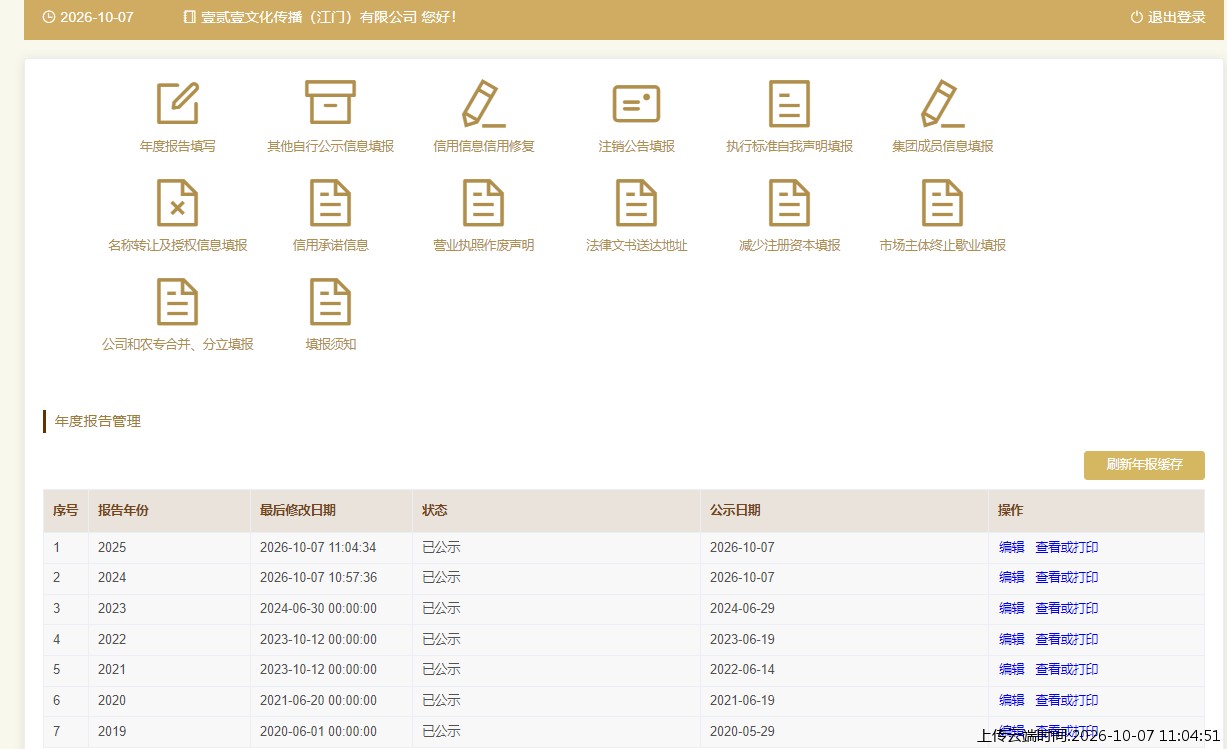The width and height of the screenshot is (1227, 749).
Task: Open the 名称转让及授权信息填报 icon
Action: [177, 203]
